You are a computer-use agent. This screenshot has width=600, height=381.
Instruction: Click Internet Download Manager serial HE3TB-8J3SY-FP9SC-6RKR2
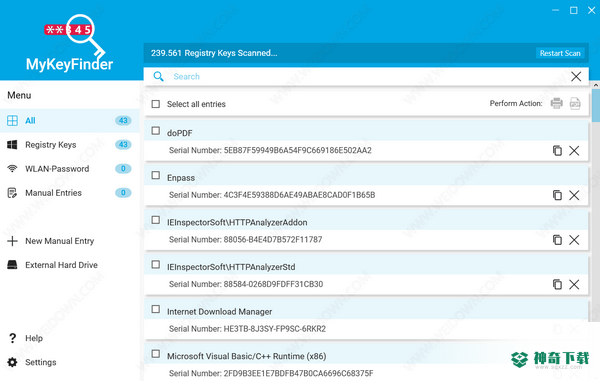click(x=274, y=329)
